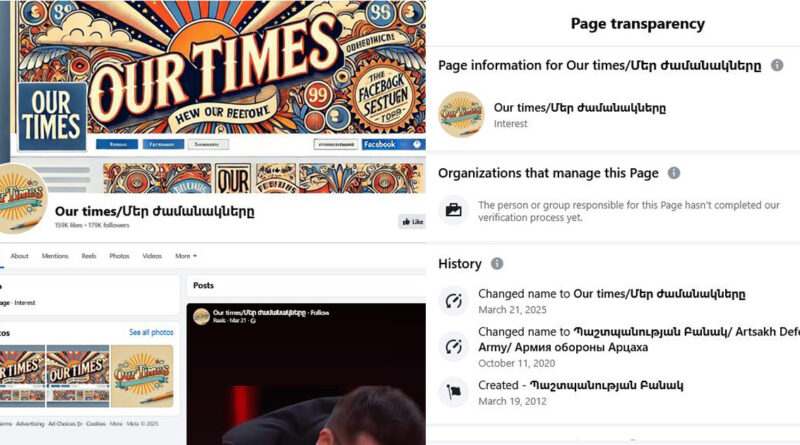This screenshot has height=445, width=800.
Task: Open the Videos tab
Action: (x=152, y=256)
